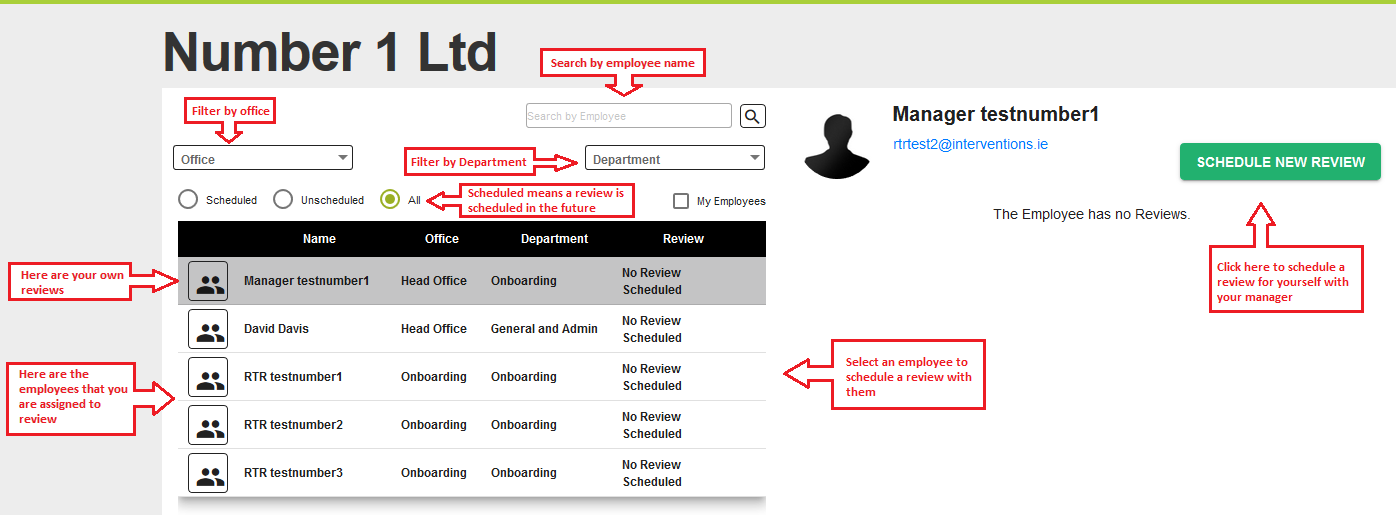Click the Name column header
The width and height of the screenshot is (1396, 515).
pyautogui.click(x=319, y=239)
